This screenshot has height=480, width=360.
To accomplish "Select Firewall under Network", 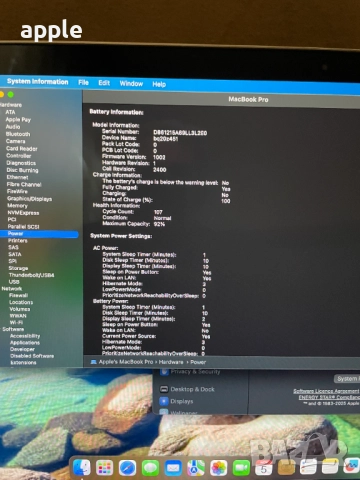I will [18, 295].
